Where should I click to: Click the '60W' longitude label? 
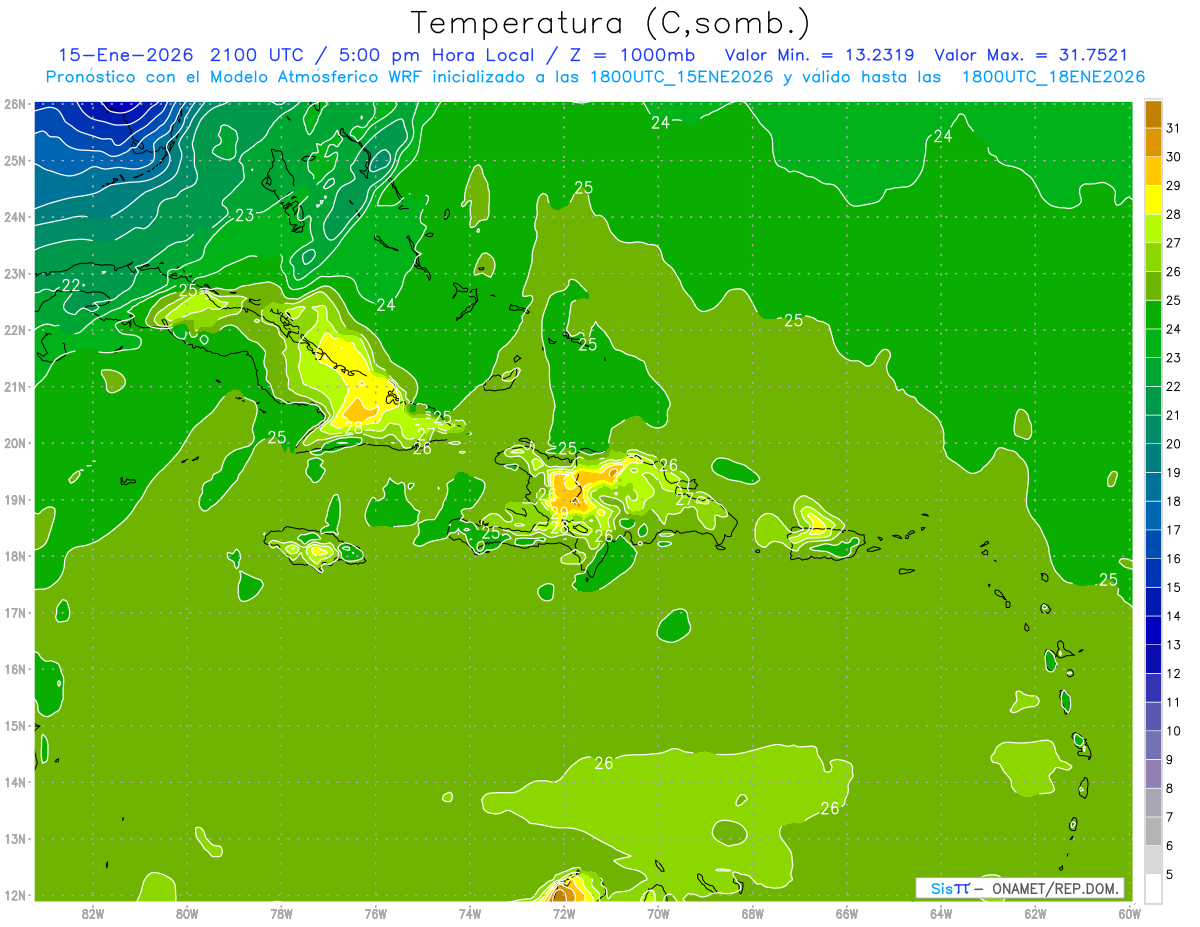[1130, 913]
